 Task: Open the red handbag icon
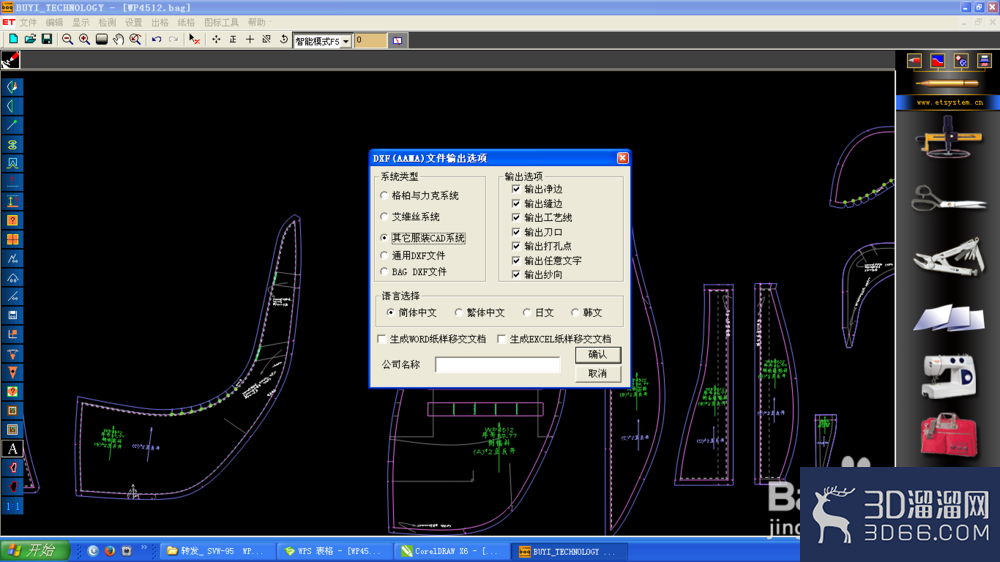(949, 436)
